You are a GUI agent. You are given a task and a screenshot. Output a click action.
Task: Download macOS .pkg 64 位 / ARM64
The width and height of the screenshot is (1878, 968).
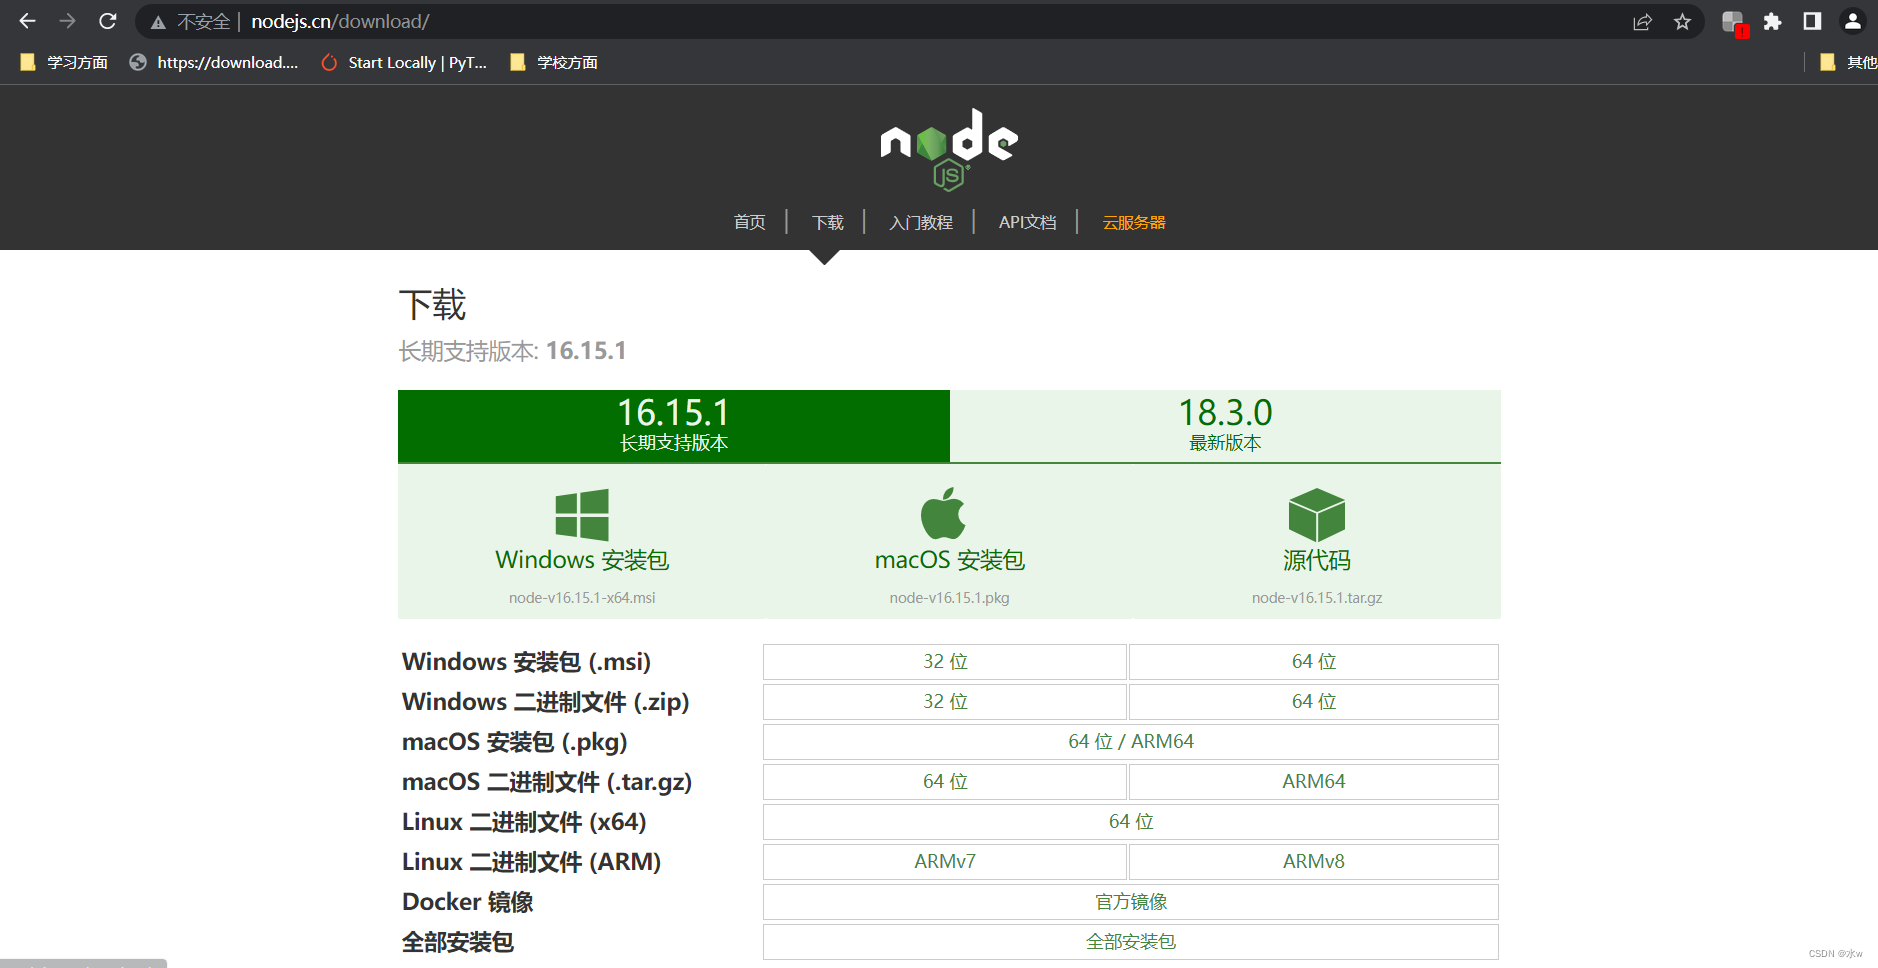click(1131, 742)
